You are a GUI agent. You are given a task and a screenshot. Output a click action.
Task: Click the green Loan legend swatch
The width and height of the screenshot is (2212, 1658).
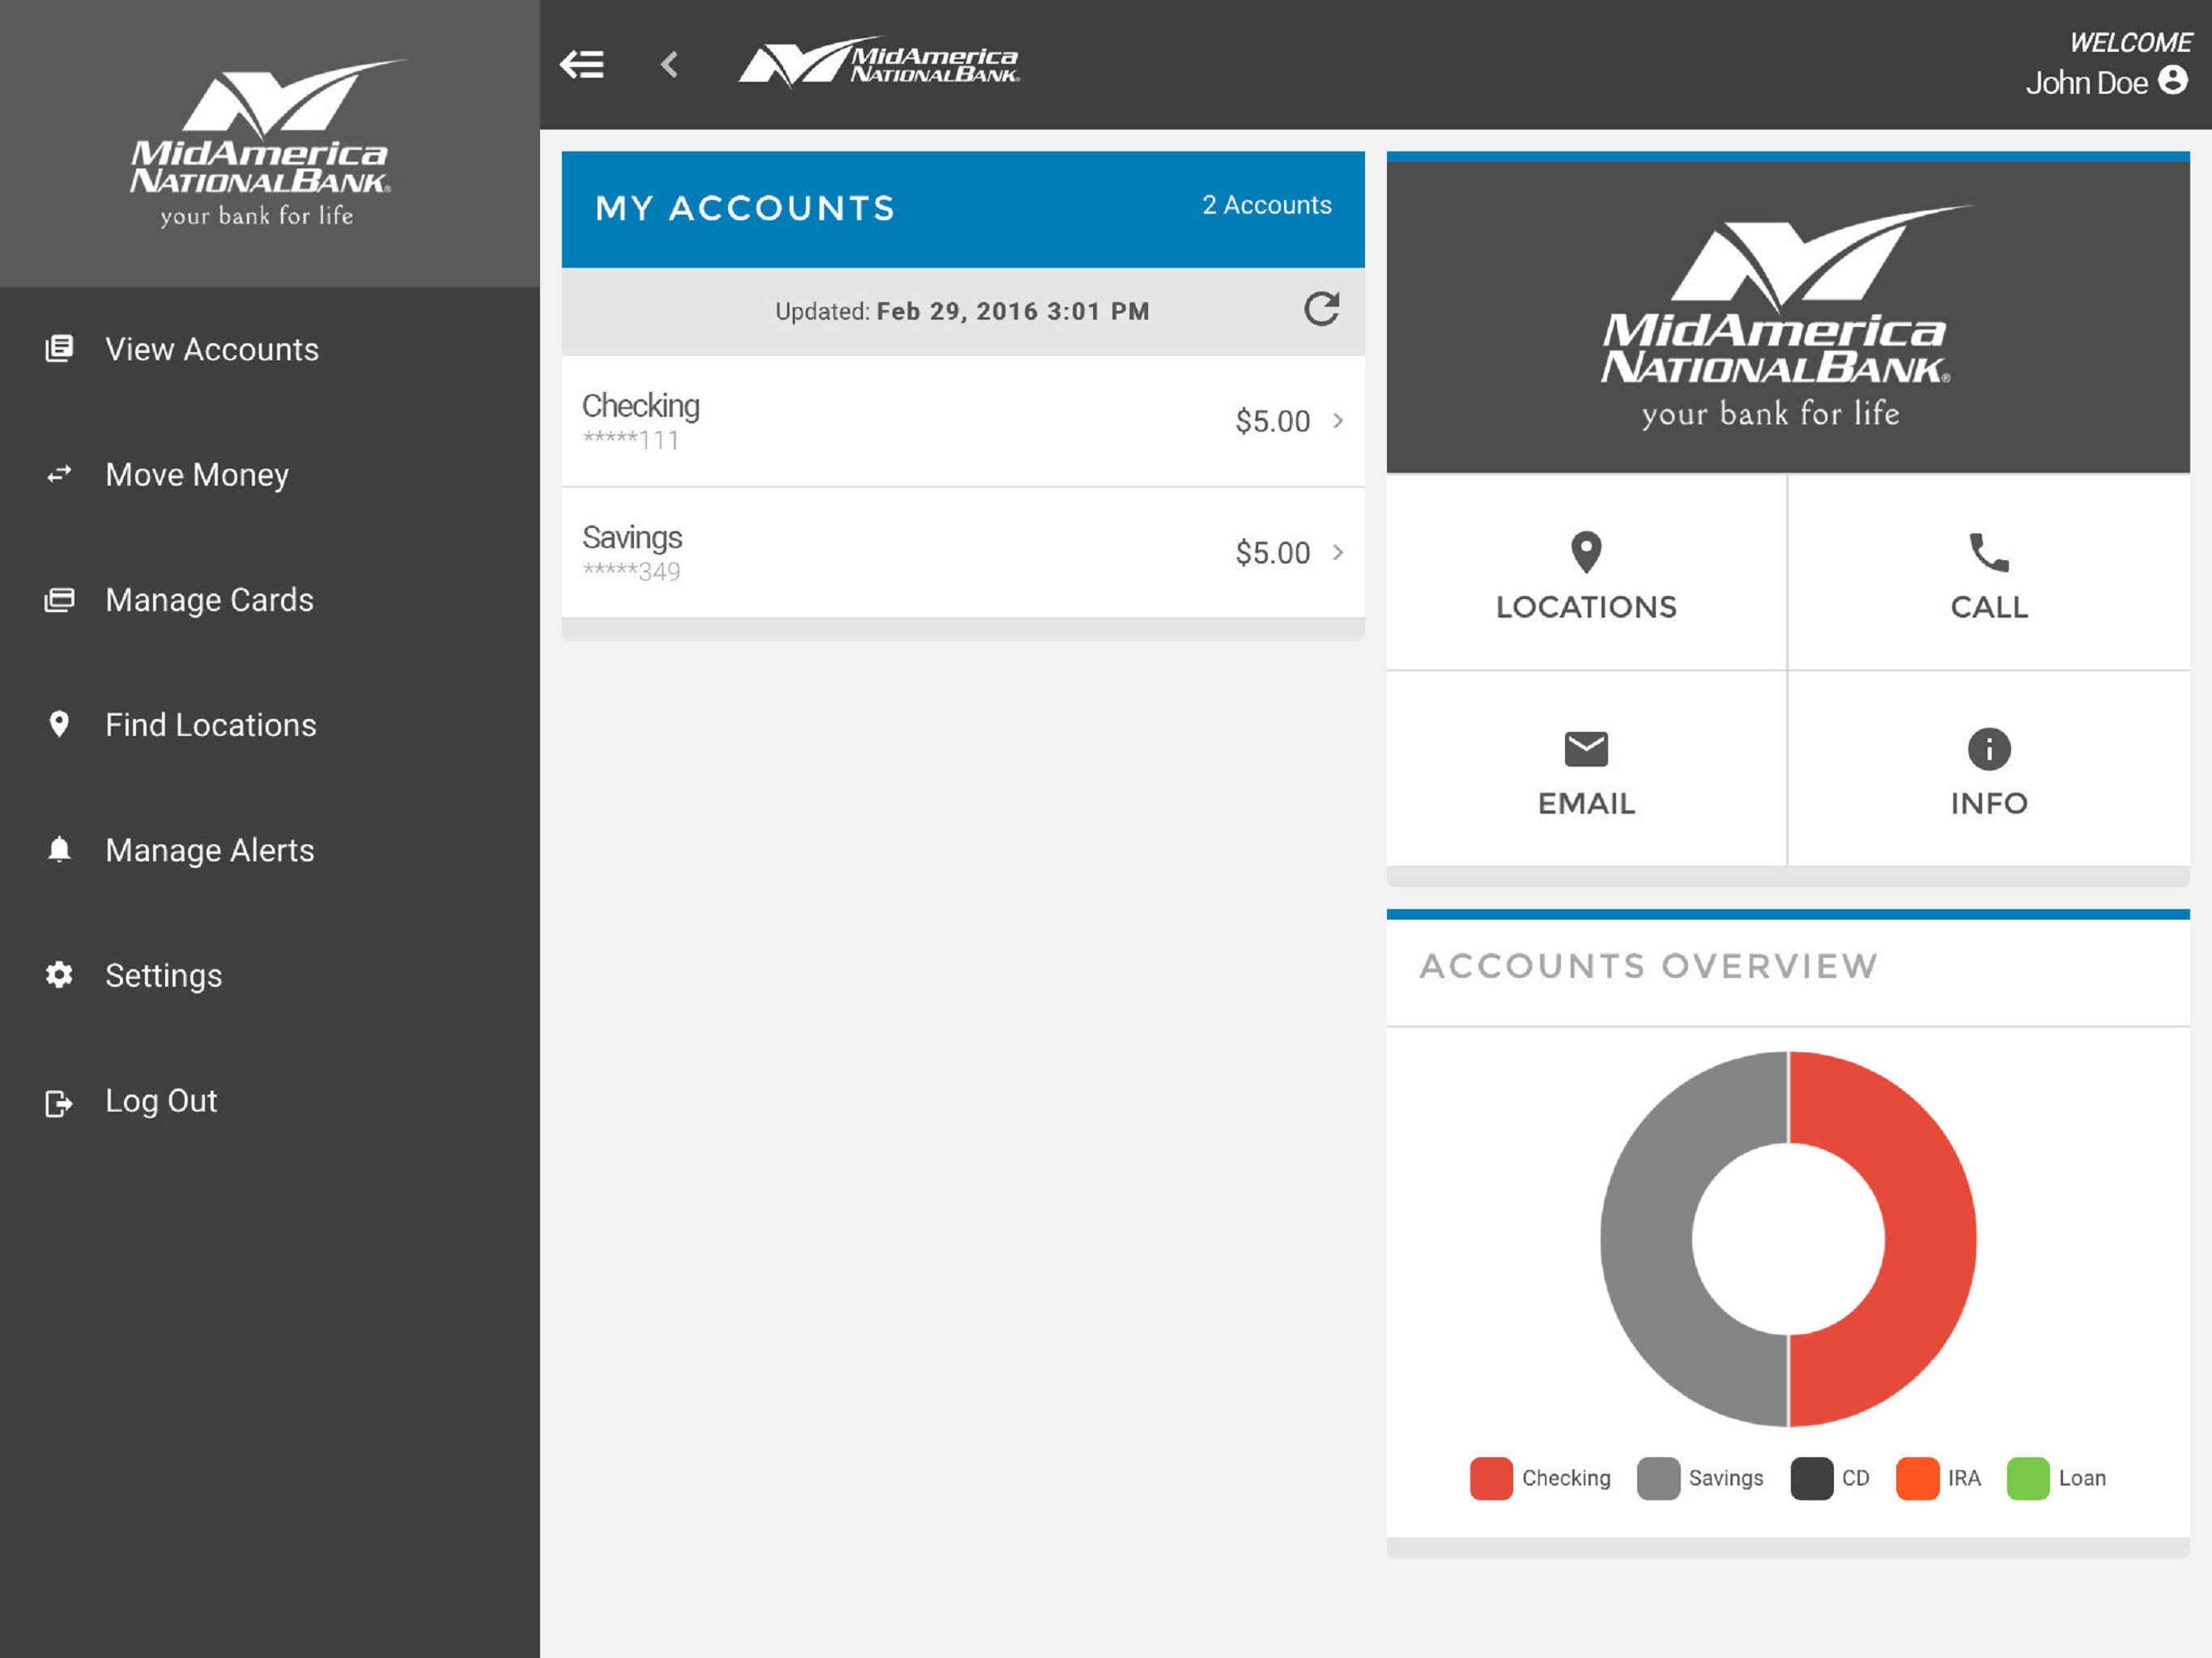pos(2027,1478)
